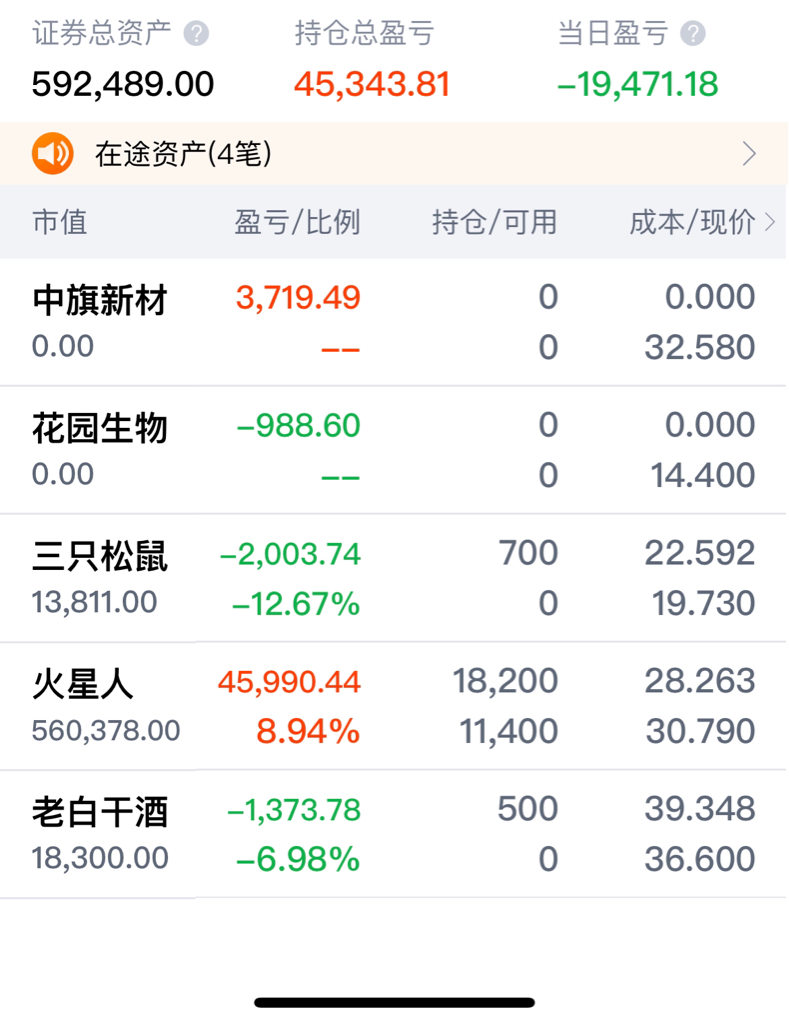This screenshot has height=1024, width=789.
Task: Open 在途资产 details with right chevron
Action: pos(749,154)
